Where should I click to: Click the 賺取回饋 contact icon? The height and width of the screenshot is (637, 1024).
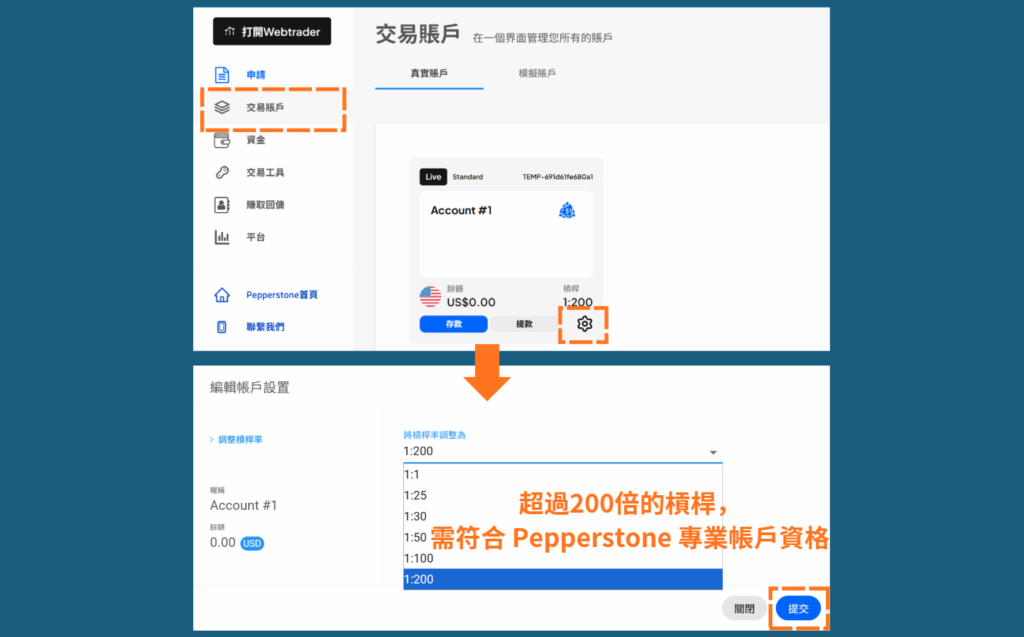pyautogui.click(x=222, y=205)
